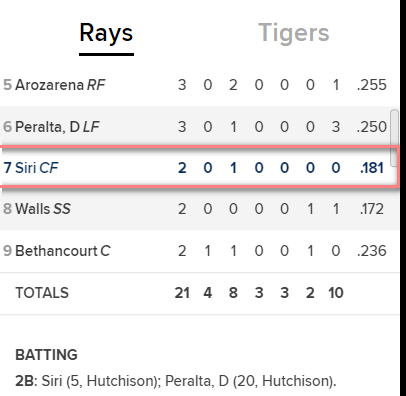Screen dimensions: 406x396
Task: Click Bethancourt's .236 batting average
Action: coord(372,251)
